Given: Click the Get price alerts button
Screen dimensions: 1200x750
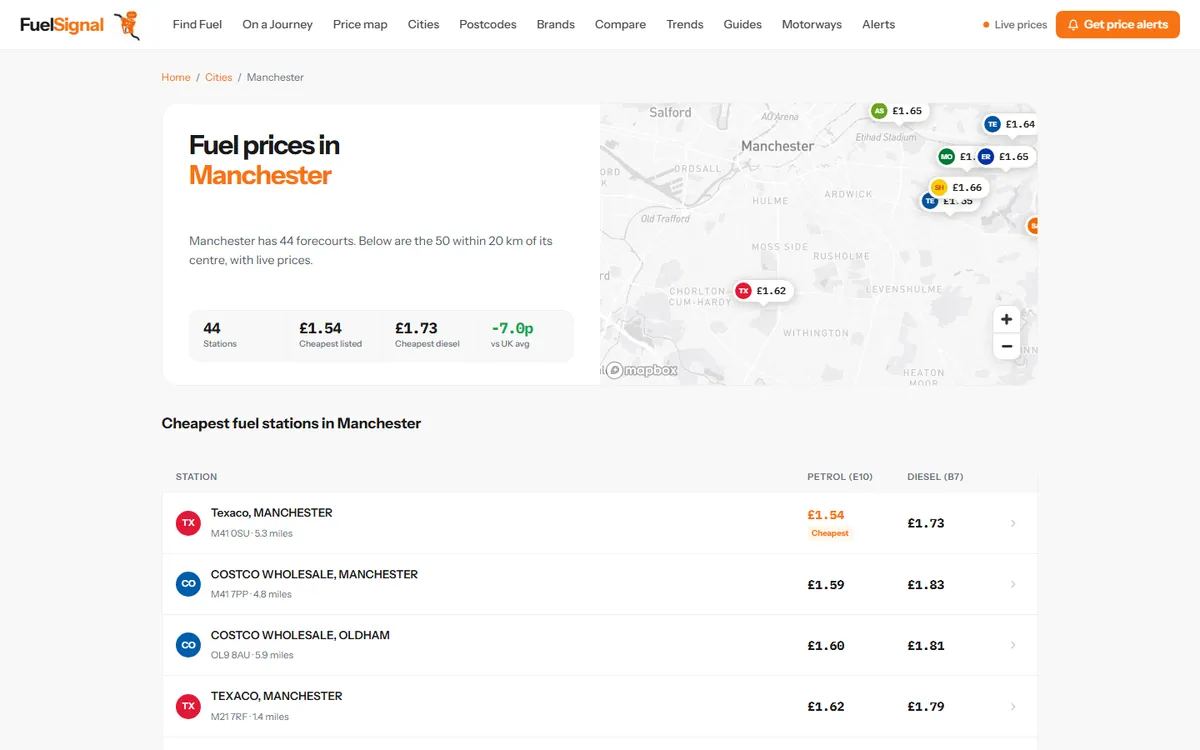Looking at the screenshot, I should pos(1118,25).
